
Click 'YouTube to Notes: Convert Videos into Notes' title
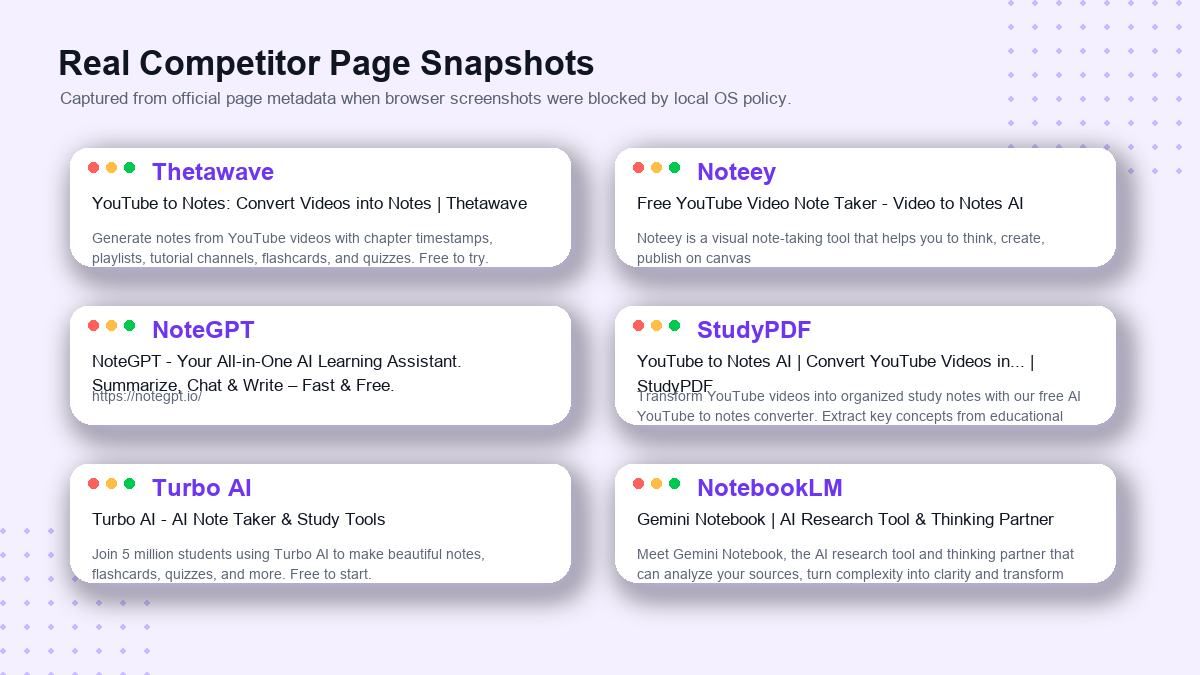(x=309, y=203)
